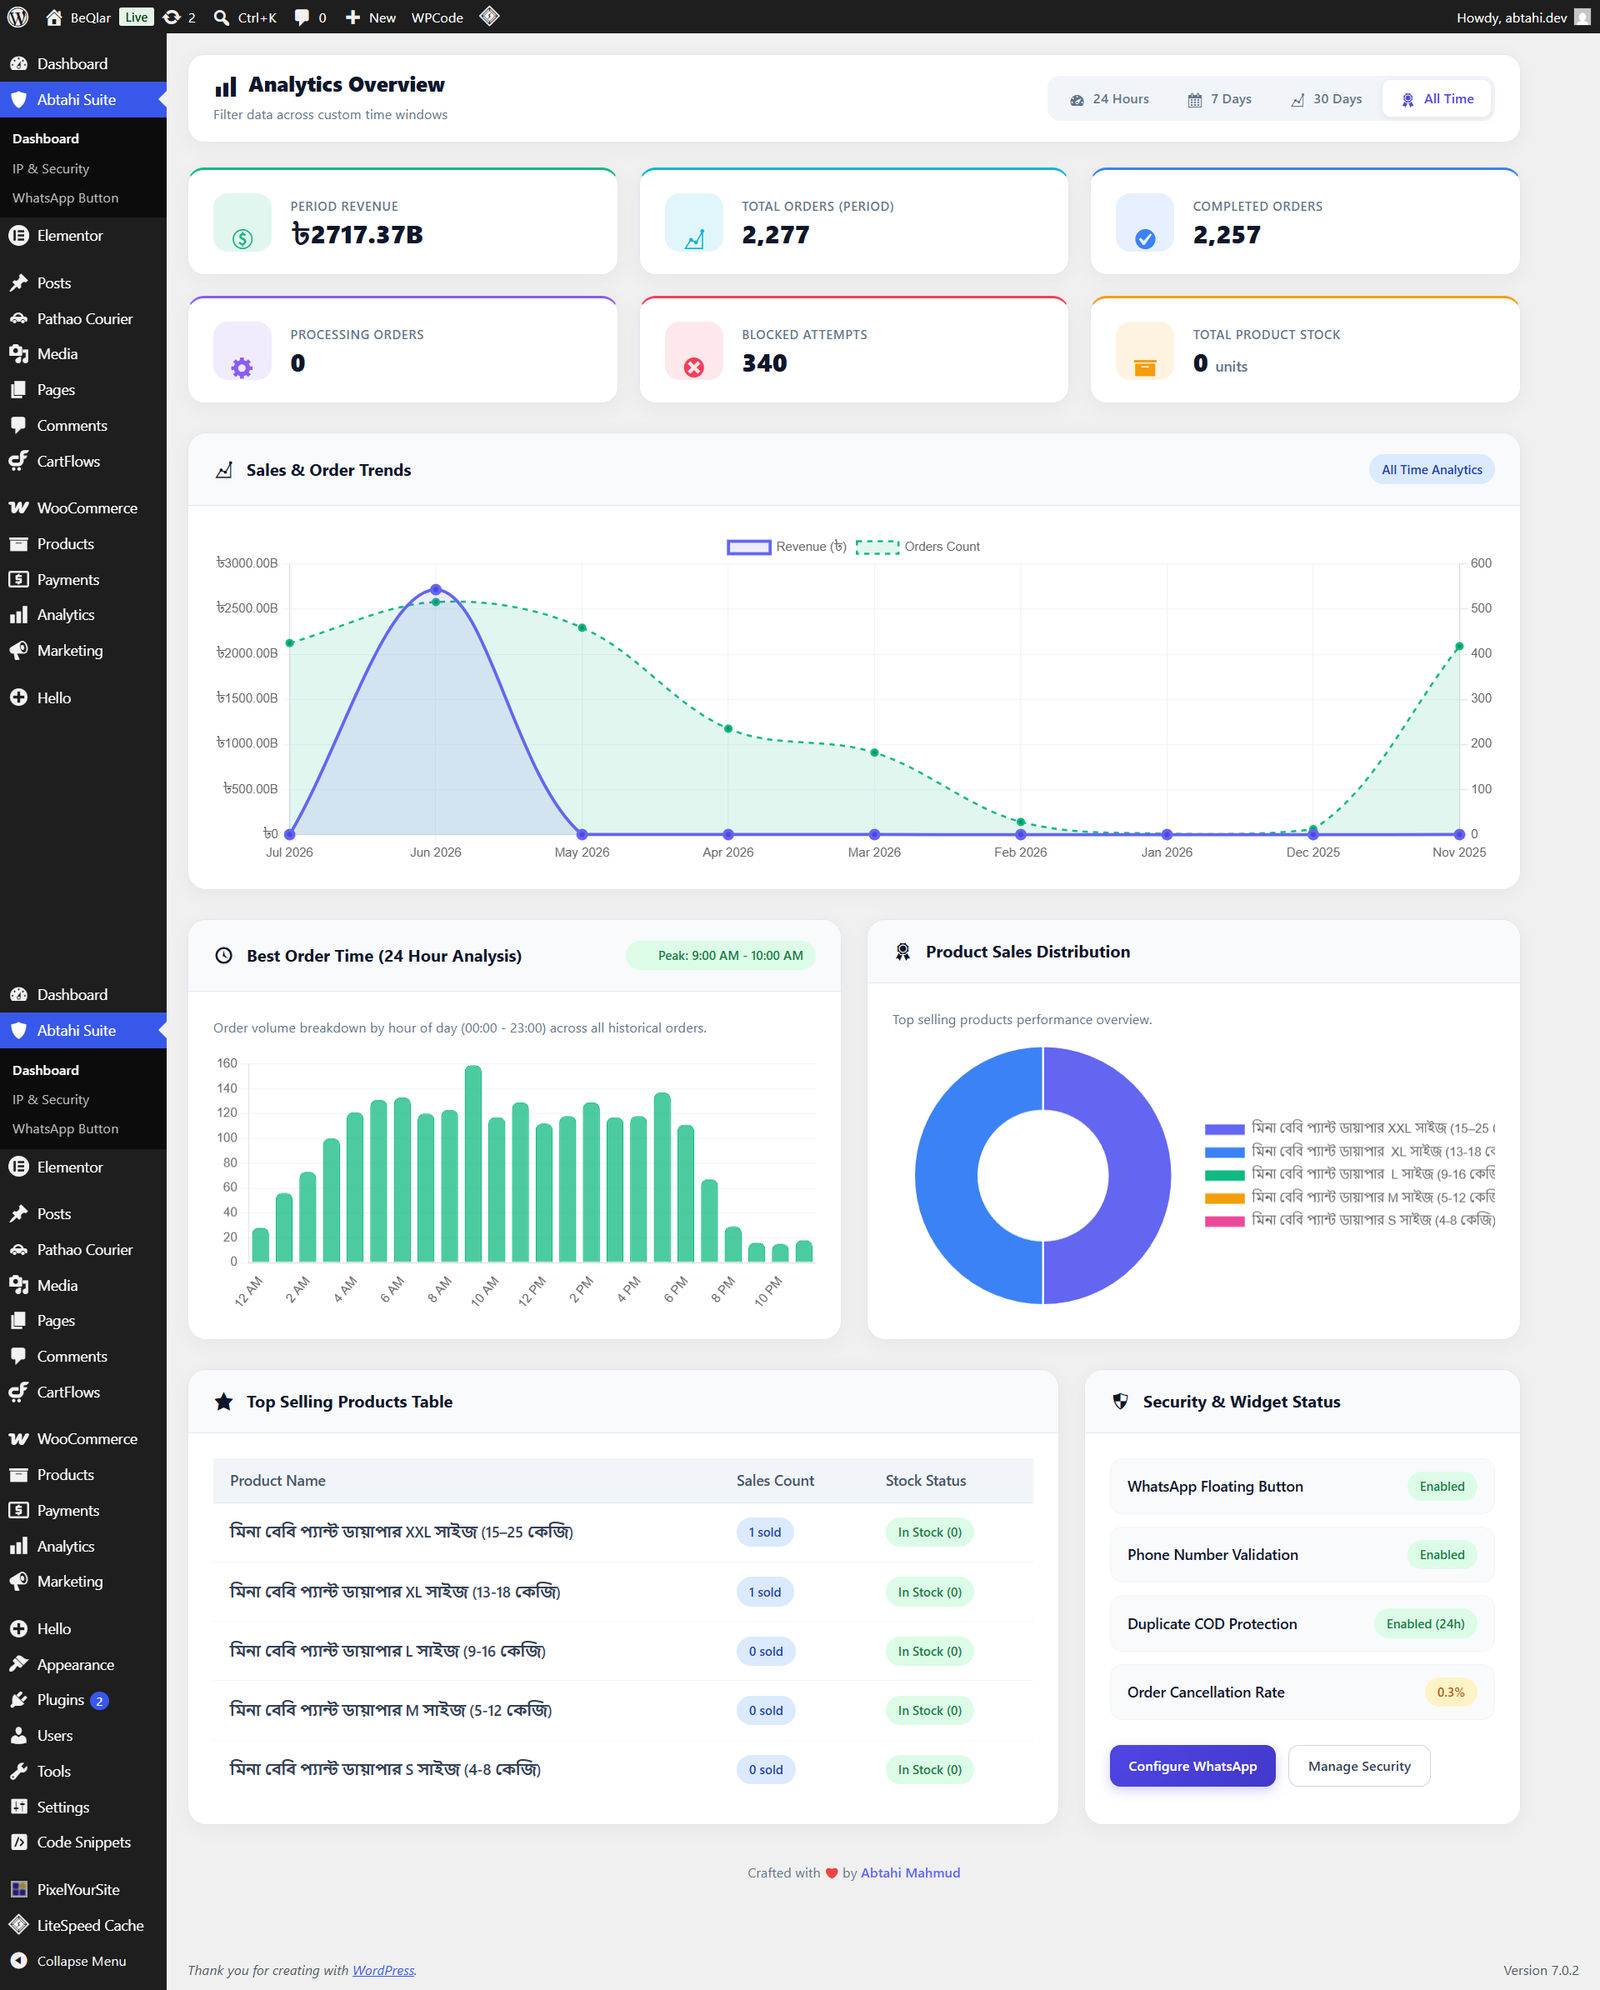1600x1990 pixels.
Task: Open comments bubble icon in admin bar
Action: click(x=310, y=17)
